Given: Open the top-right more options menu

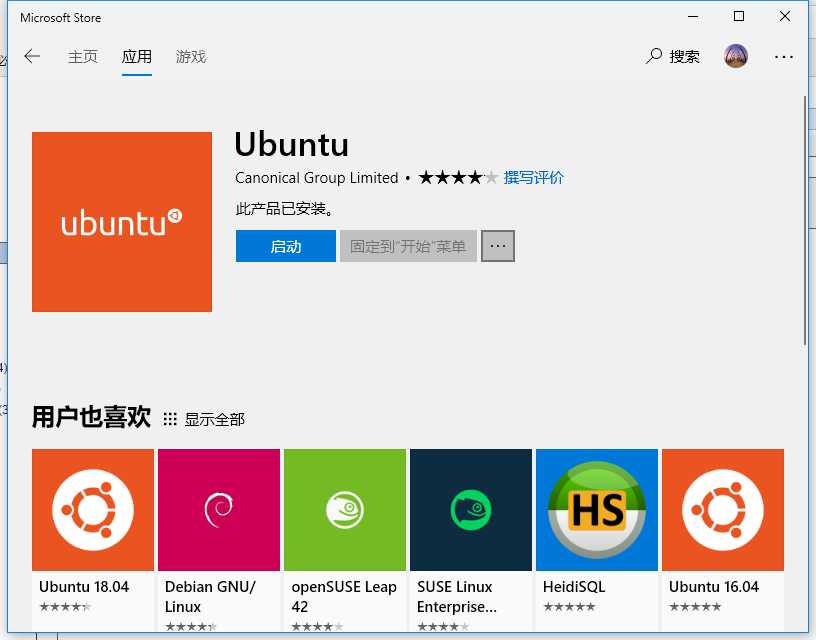Looking at the screenshot, I should coord(783,57).
